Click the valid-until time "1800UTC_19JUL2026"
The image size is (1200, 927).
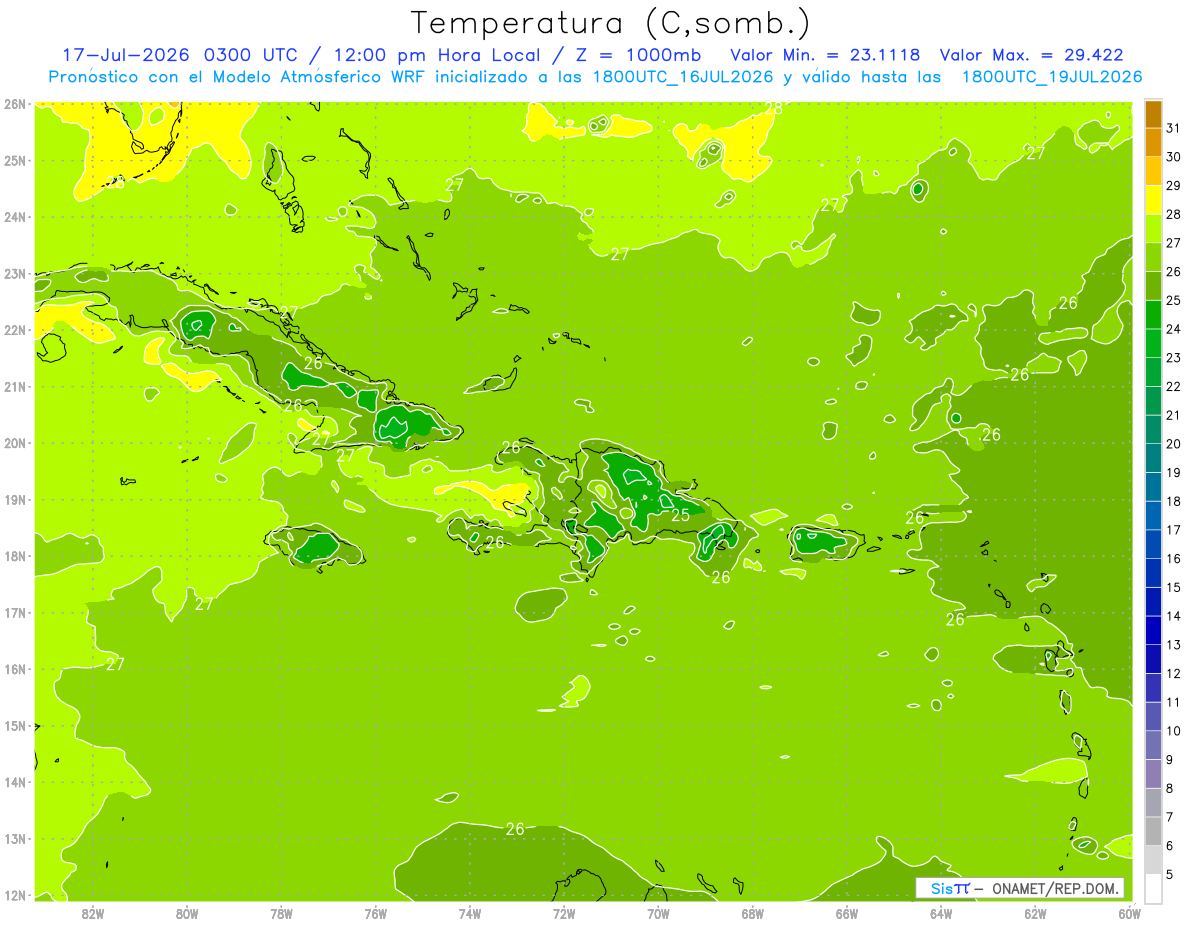click(x=1052, y=77)
